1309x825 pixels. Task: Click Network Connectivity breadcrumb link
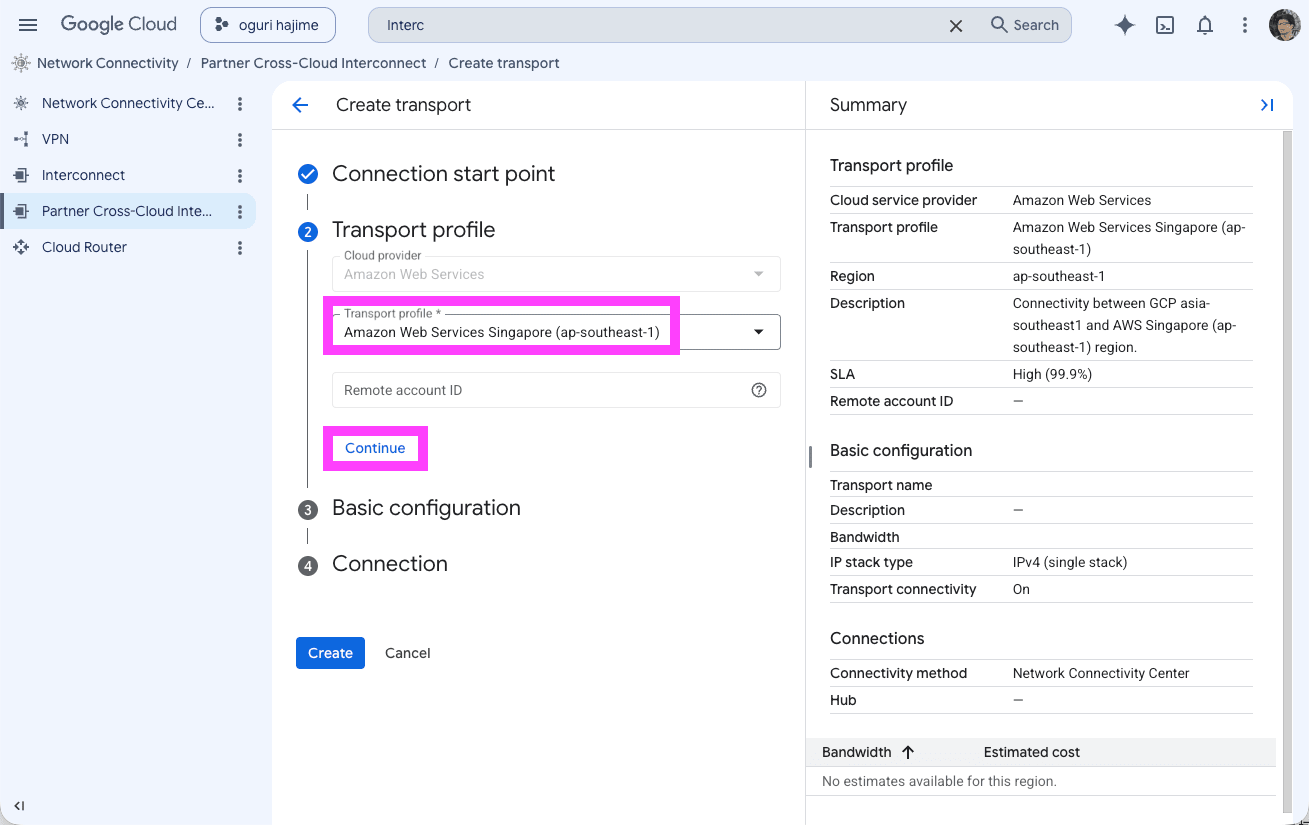tap(107, 63)
